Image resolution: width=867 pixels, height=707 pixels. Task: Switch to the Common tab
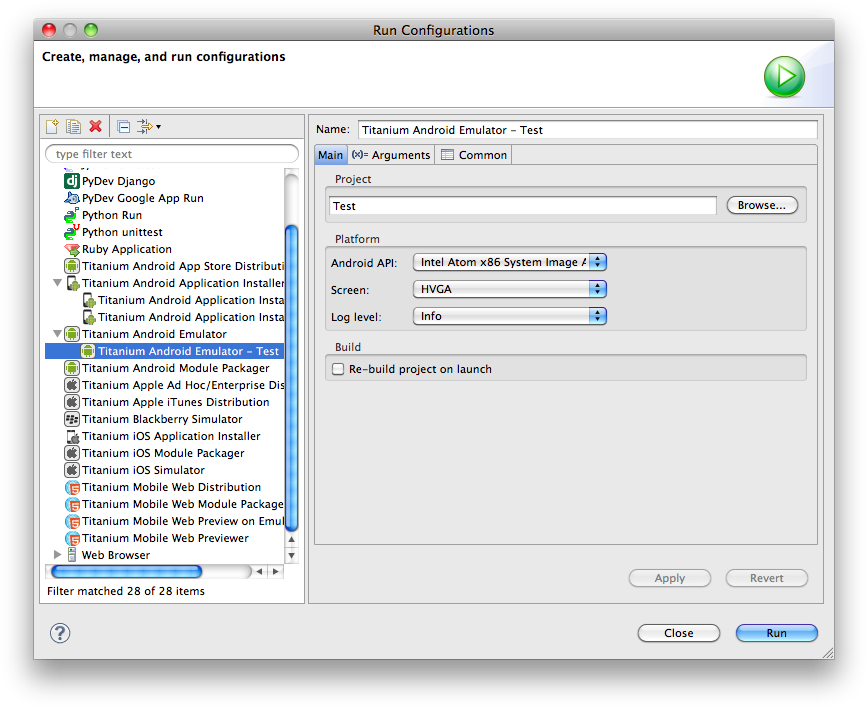point(474,155)
